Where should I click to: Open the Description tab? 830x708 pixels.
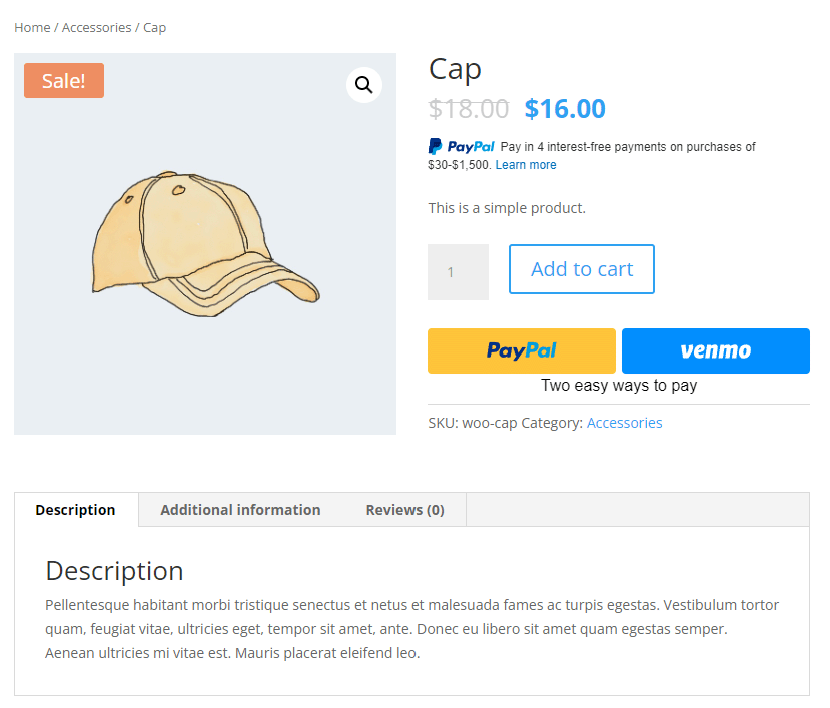coord(75,510)
